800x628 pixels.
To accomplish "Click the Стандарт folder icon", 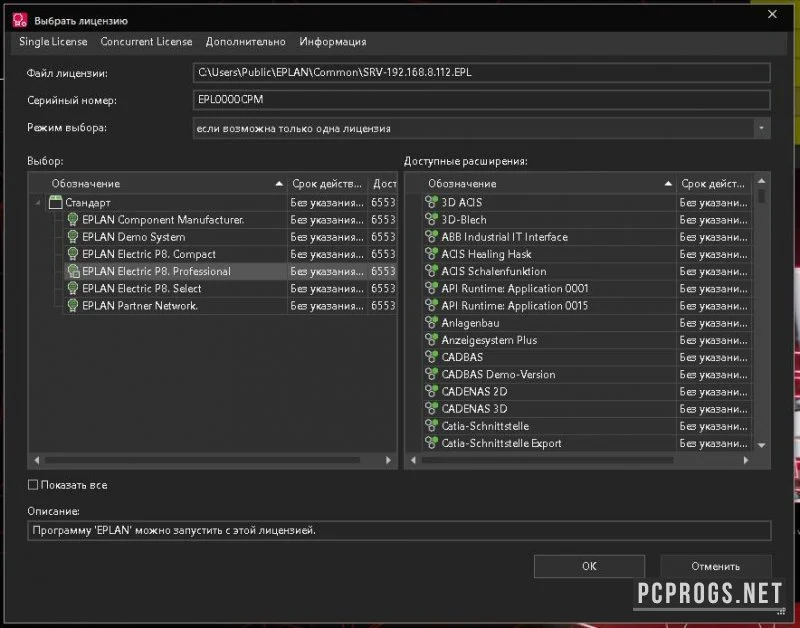I will [55, 203].
